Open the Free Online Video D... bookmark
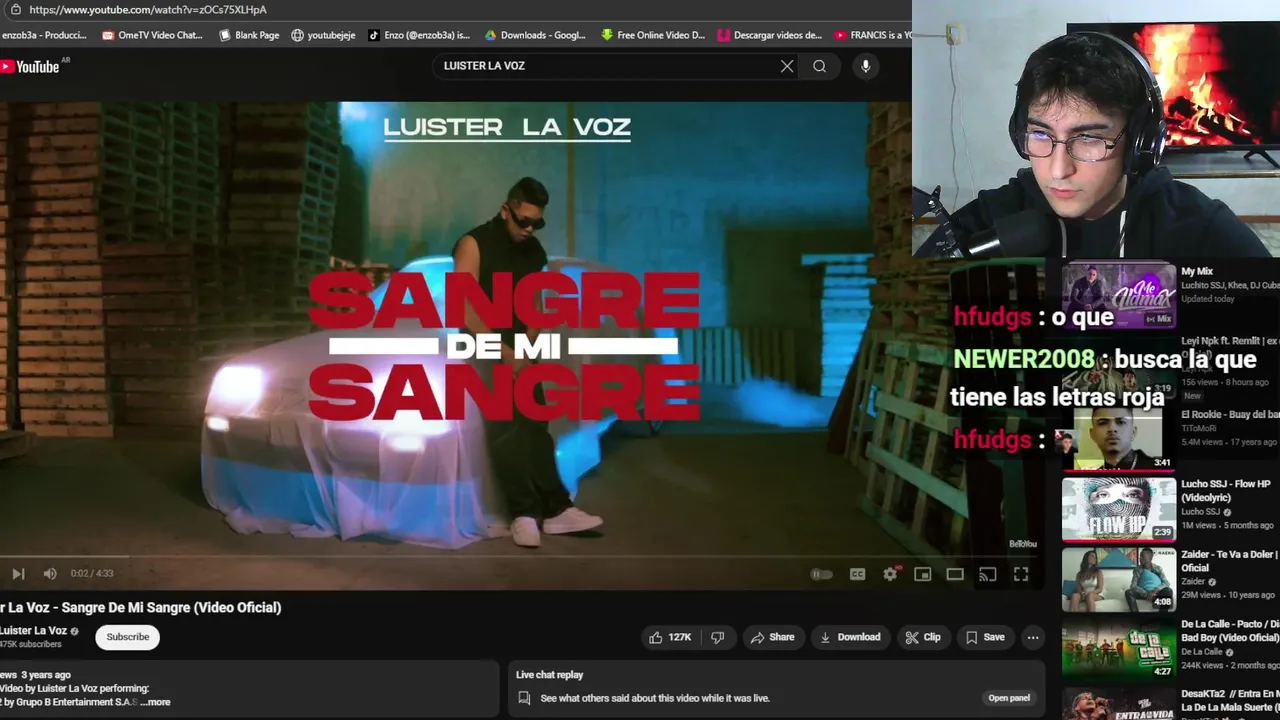Viewport: 1280px width, 720px height. 652,35
